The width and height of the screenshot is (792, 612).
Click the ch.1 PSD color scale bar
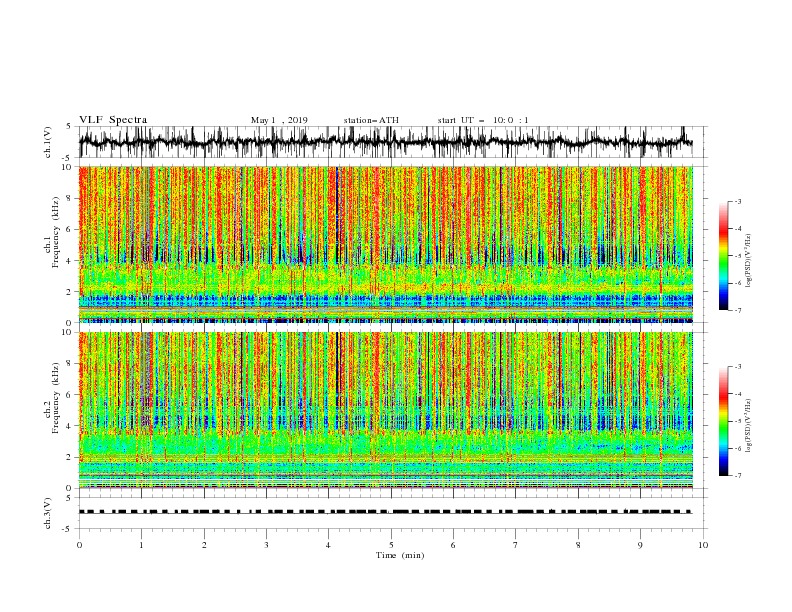coord(723,255)
